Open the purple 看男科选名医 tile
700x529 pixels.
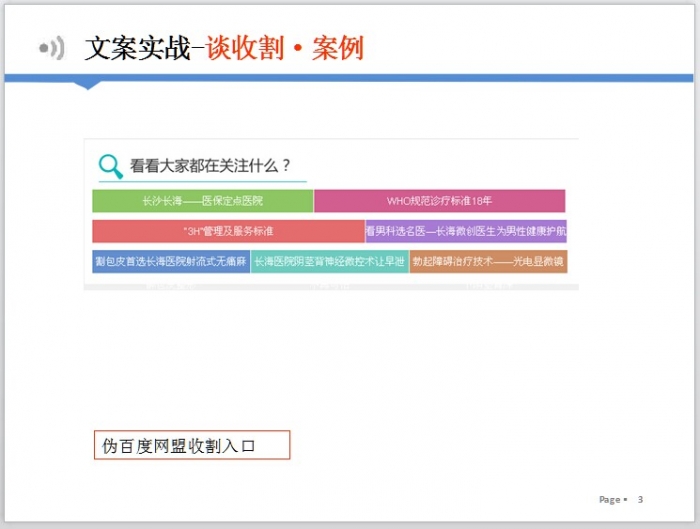pos(466,231)
